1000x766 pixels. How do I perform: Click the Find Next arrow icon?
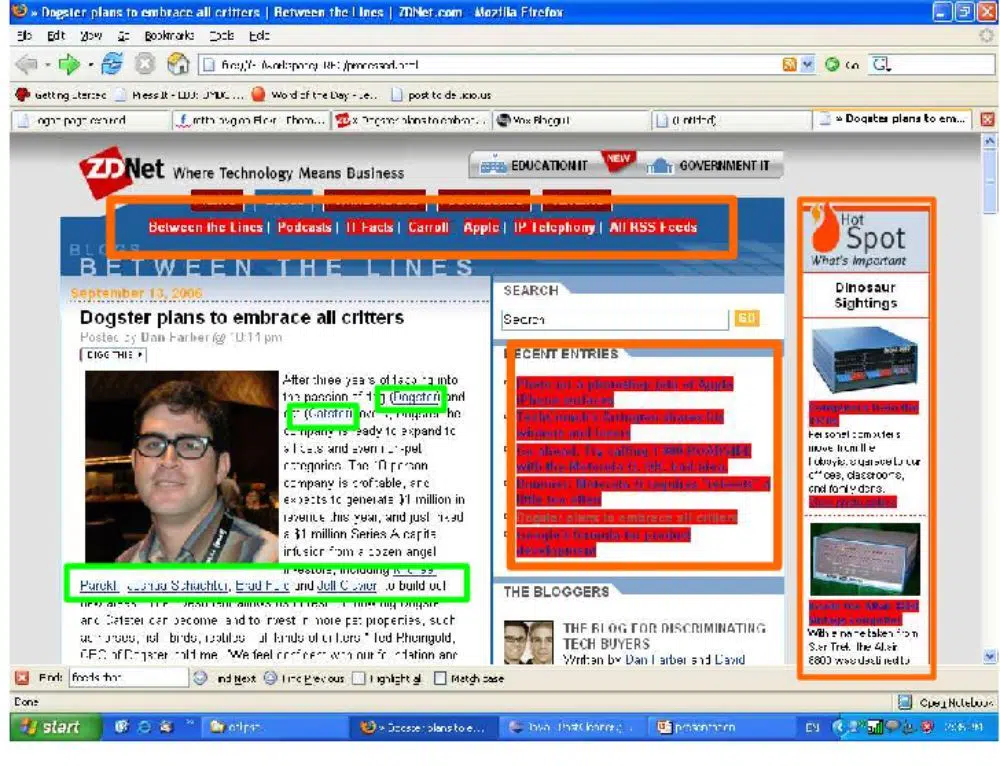coord(200,678)
